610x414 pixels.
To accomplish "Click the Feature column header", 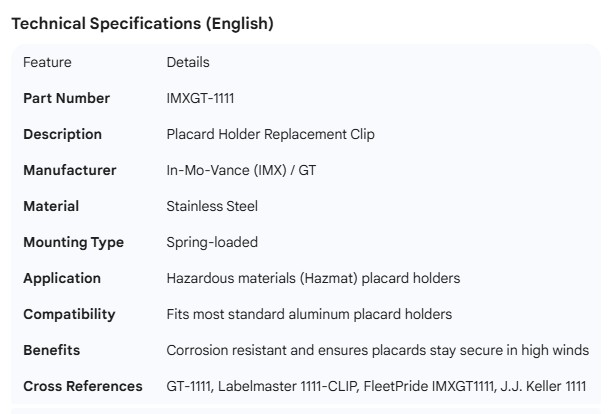I will point(47,62).
